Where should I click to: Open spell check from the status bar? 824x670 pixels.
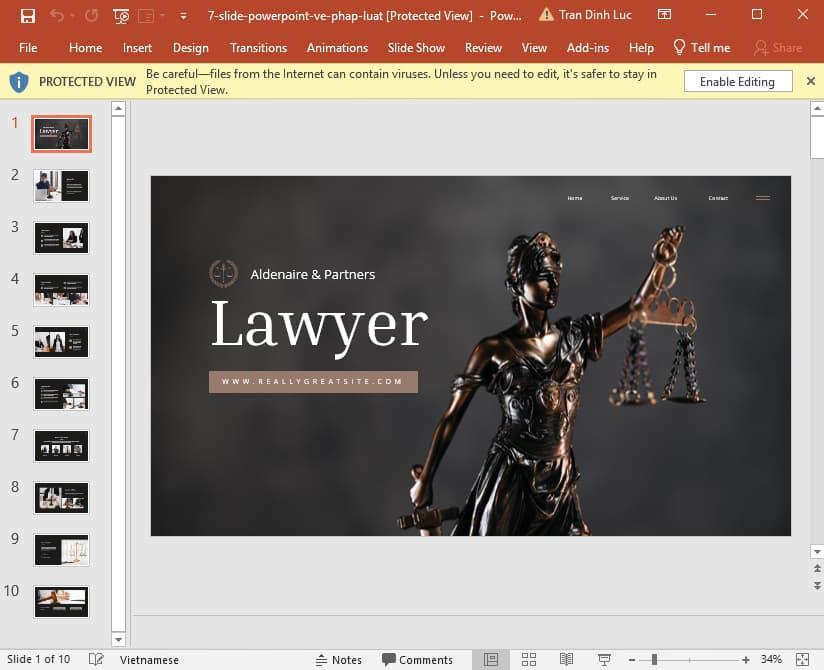[96, 659]
